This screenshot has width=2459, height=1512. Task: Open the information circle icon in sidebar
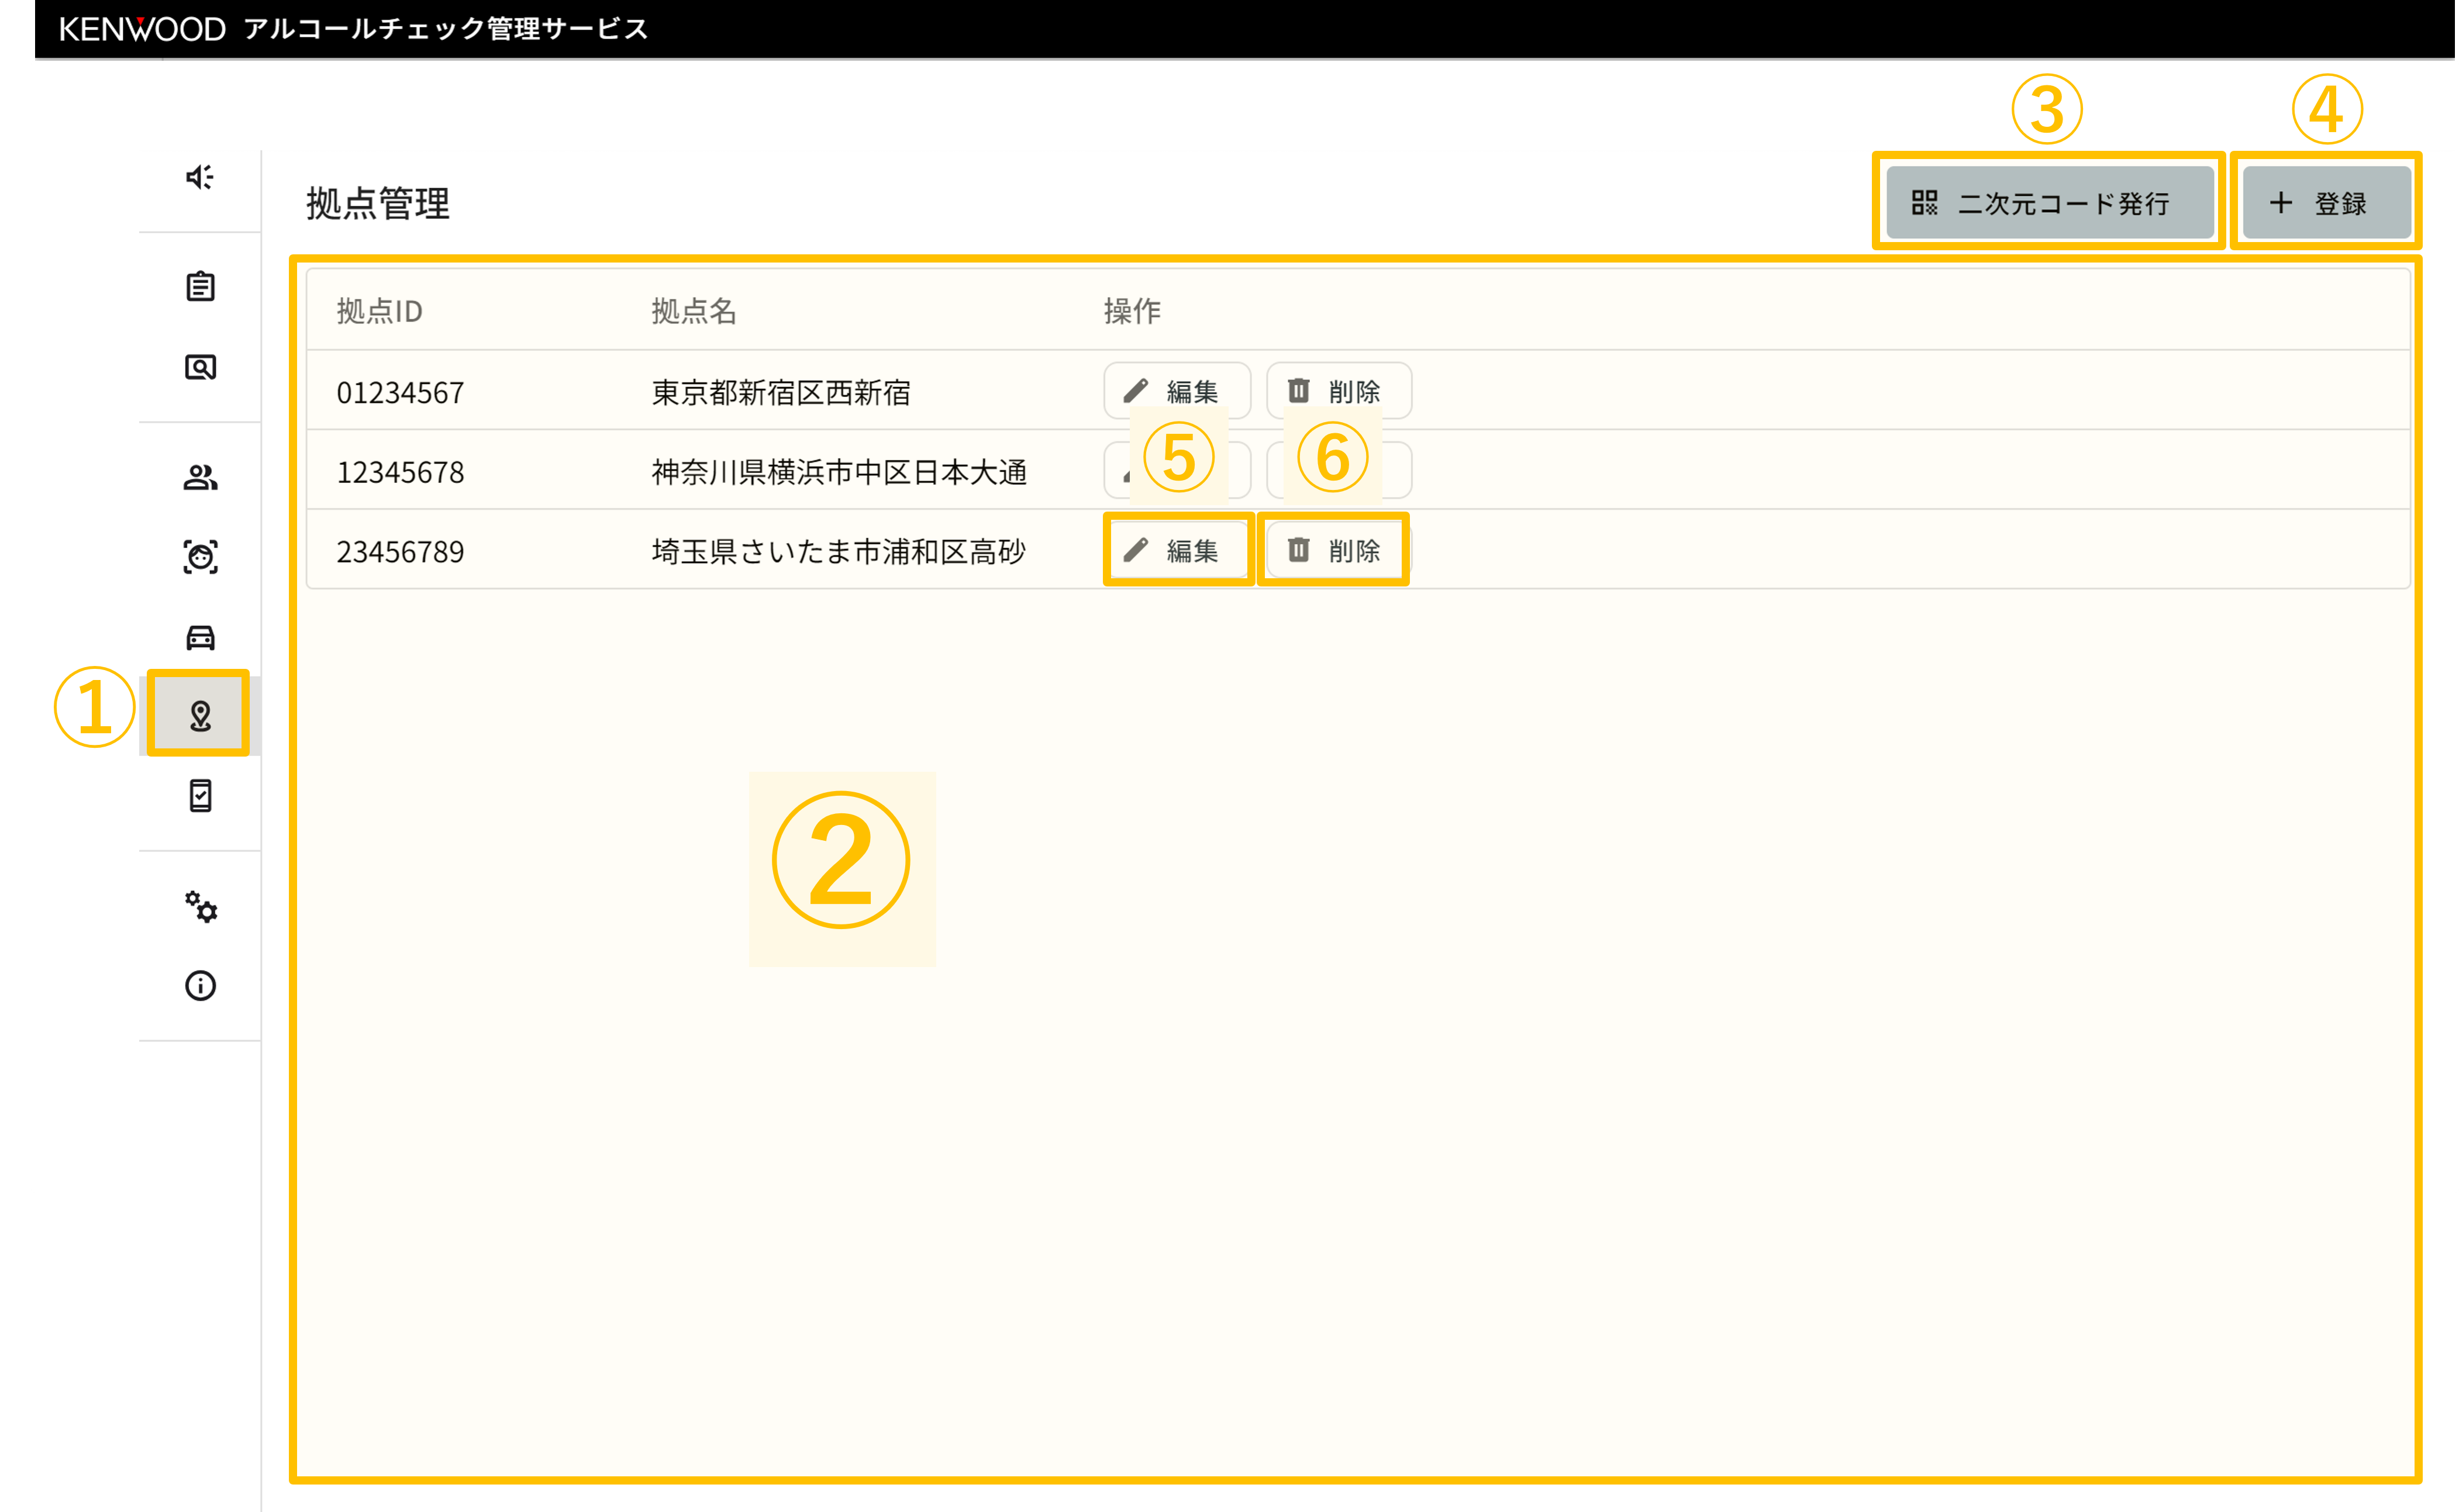[x=200, y=986]
